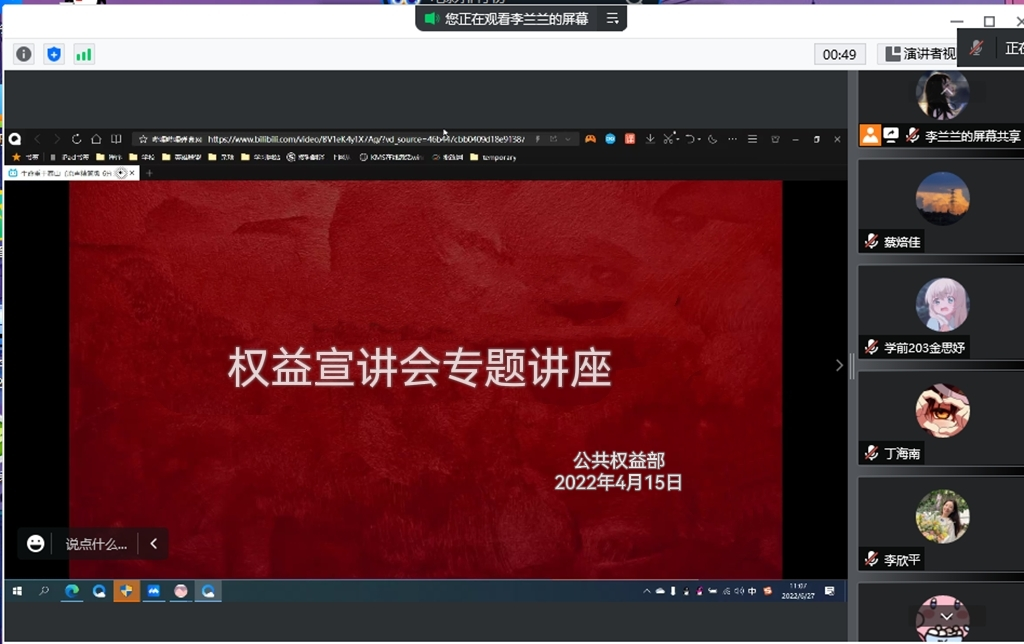Open the notification center icon

pyautogui.click(x=830, y=591)
